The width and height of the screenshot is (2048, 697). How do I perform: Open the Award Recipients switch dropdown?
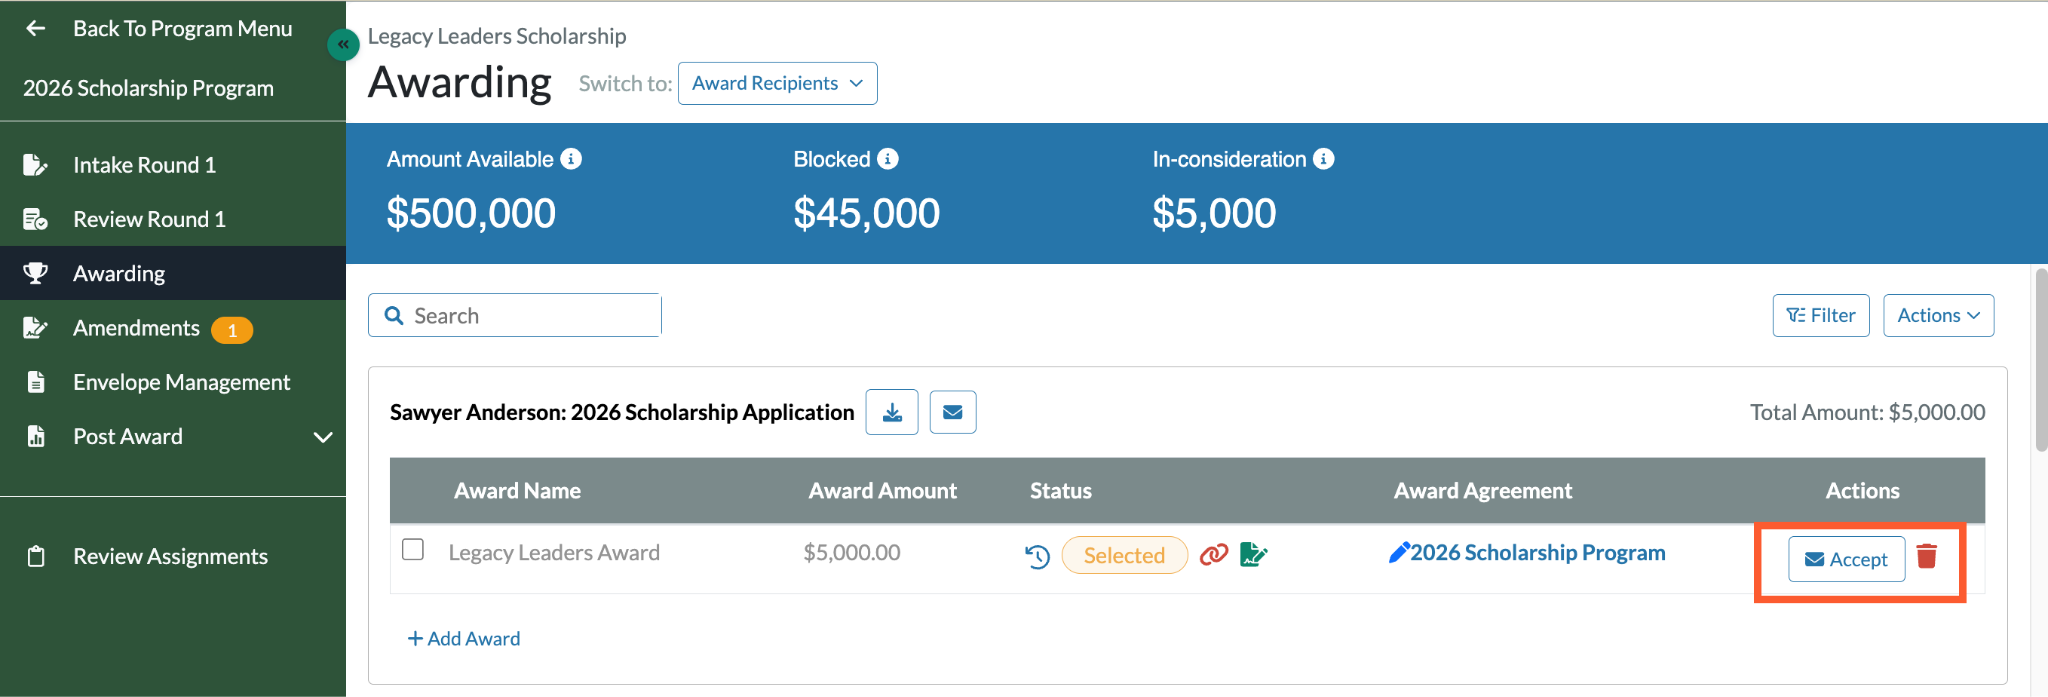pos(777,83)
